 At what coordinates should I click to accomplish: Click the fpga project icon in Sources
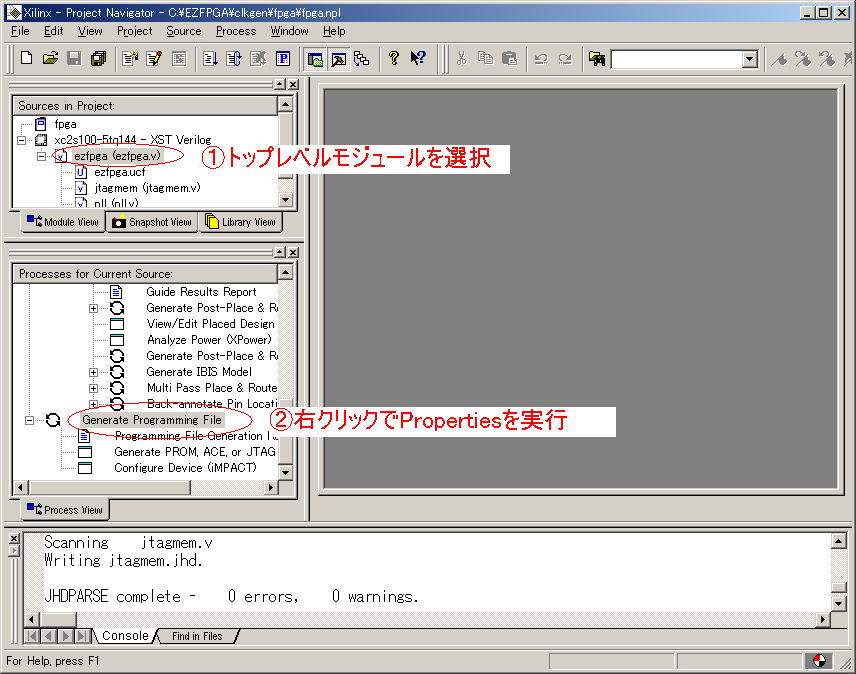[40, 124]
